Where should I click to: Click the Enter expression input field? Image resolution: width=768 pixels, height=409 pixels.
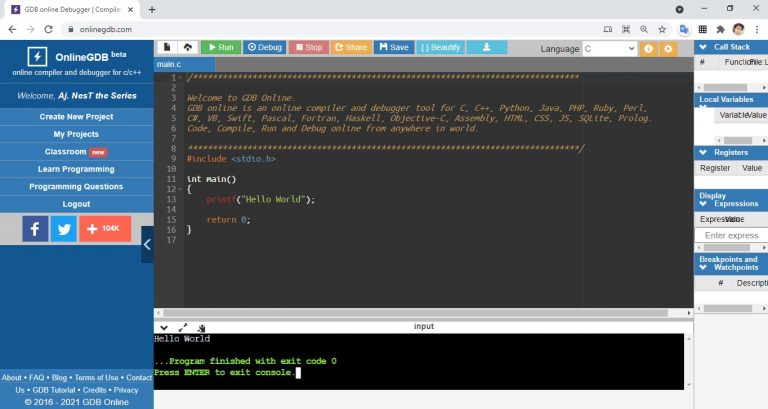click(730, 235)
